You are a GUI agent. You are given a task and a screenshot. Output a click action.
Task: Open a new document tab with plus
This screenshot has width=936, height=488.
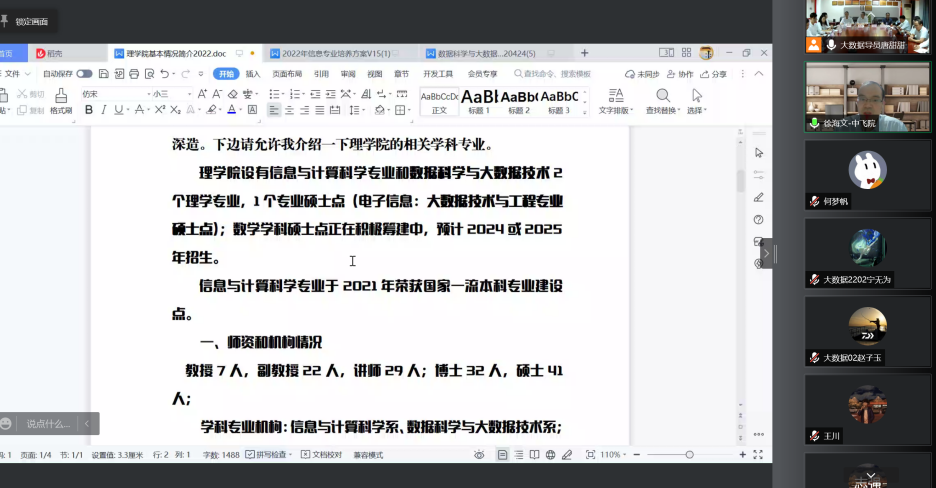coord(584,53)
